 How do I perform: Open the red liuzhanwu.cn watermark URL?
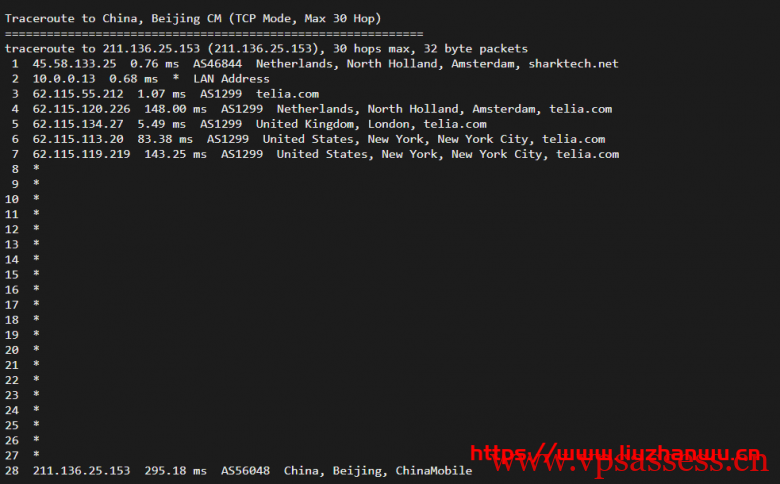[x=615, y=453]
